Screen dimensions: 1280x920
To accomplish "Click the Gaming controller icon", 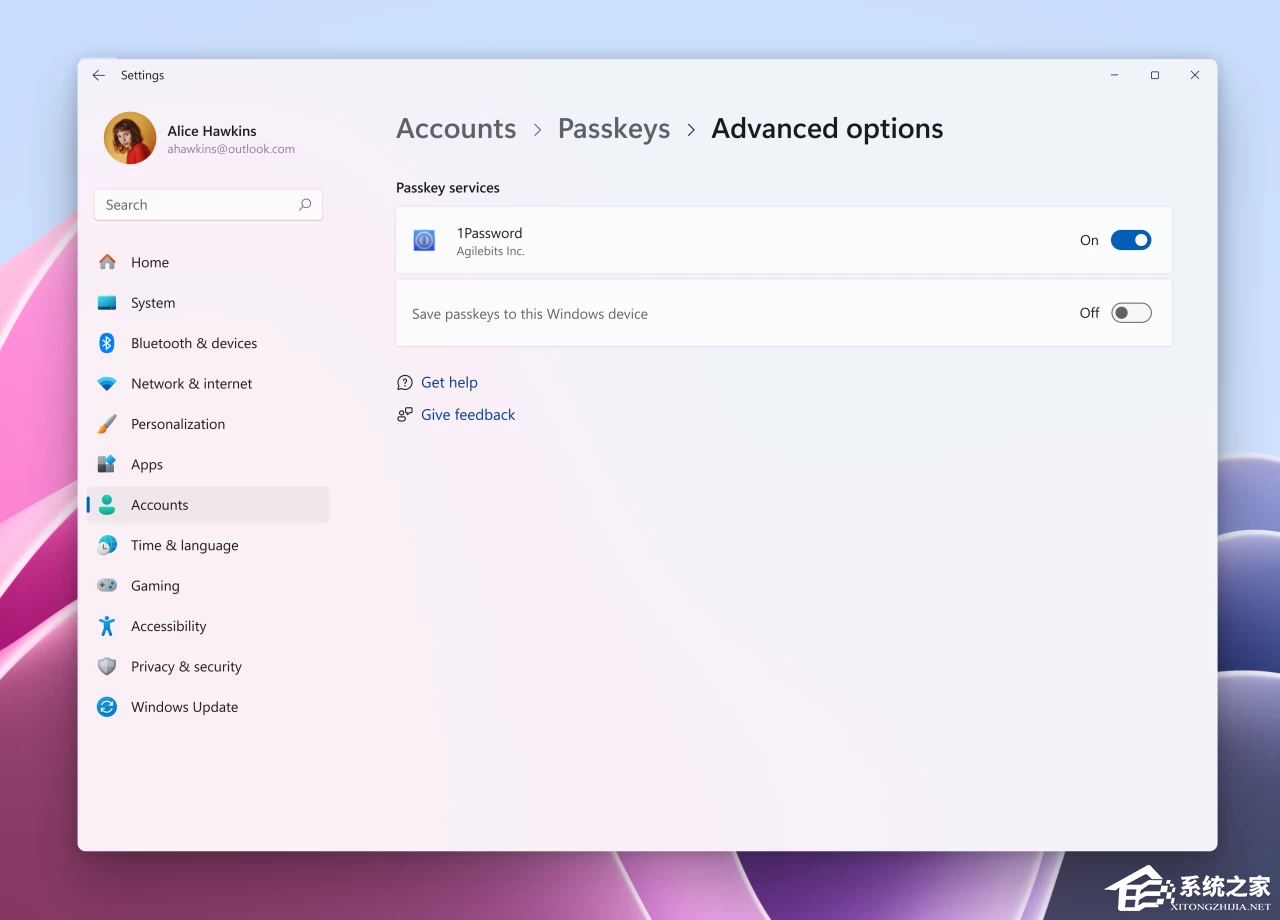I will pyautogui.click(x=106, y=585).
